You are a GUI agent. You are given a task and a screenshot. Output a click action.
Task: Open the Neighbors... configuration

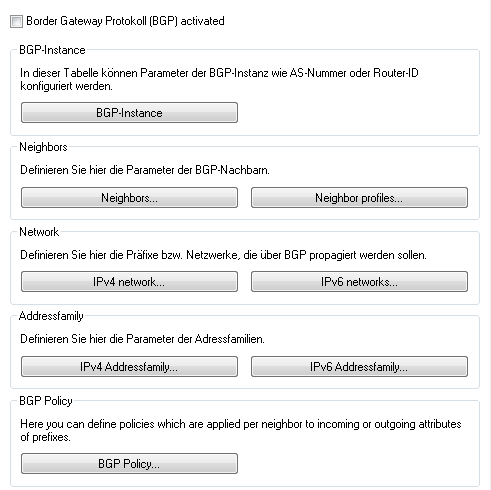(129, 198)
